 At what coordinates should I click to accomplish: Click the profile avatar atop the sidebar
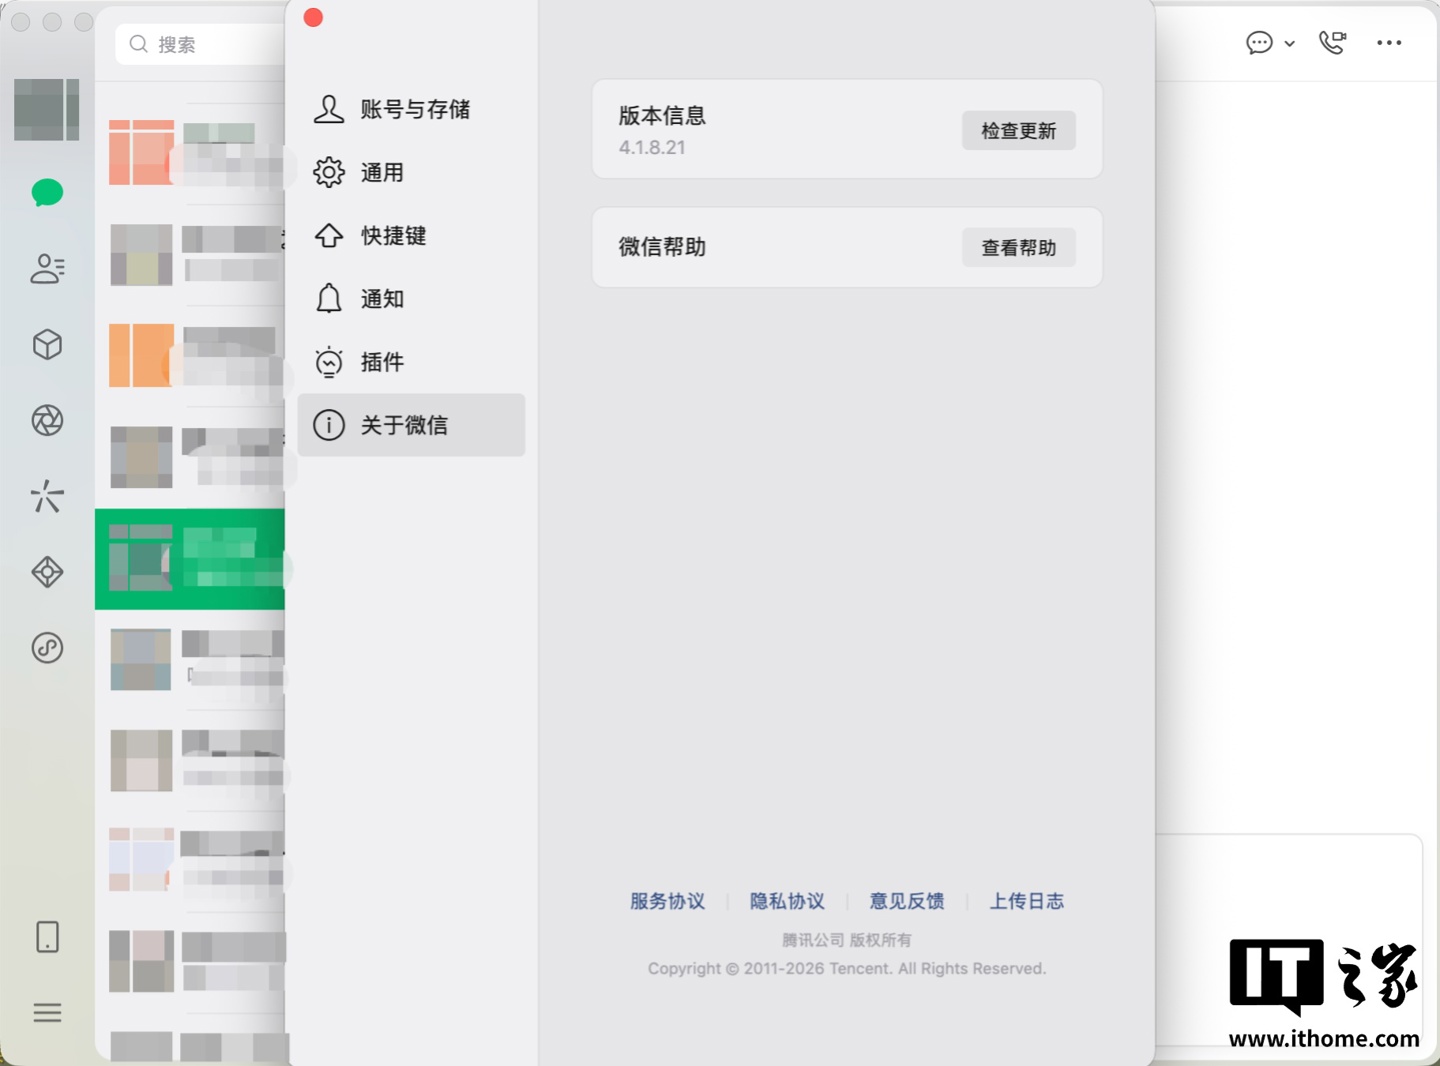(47, 110)
